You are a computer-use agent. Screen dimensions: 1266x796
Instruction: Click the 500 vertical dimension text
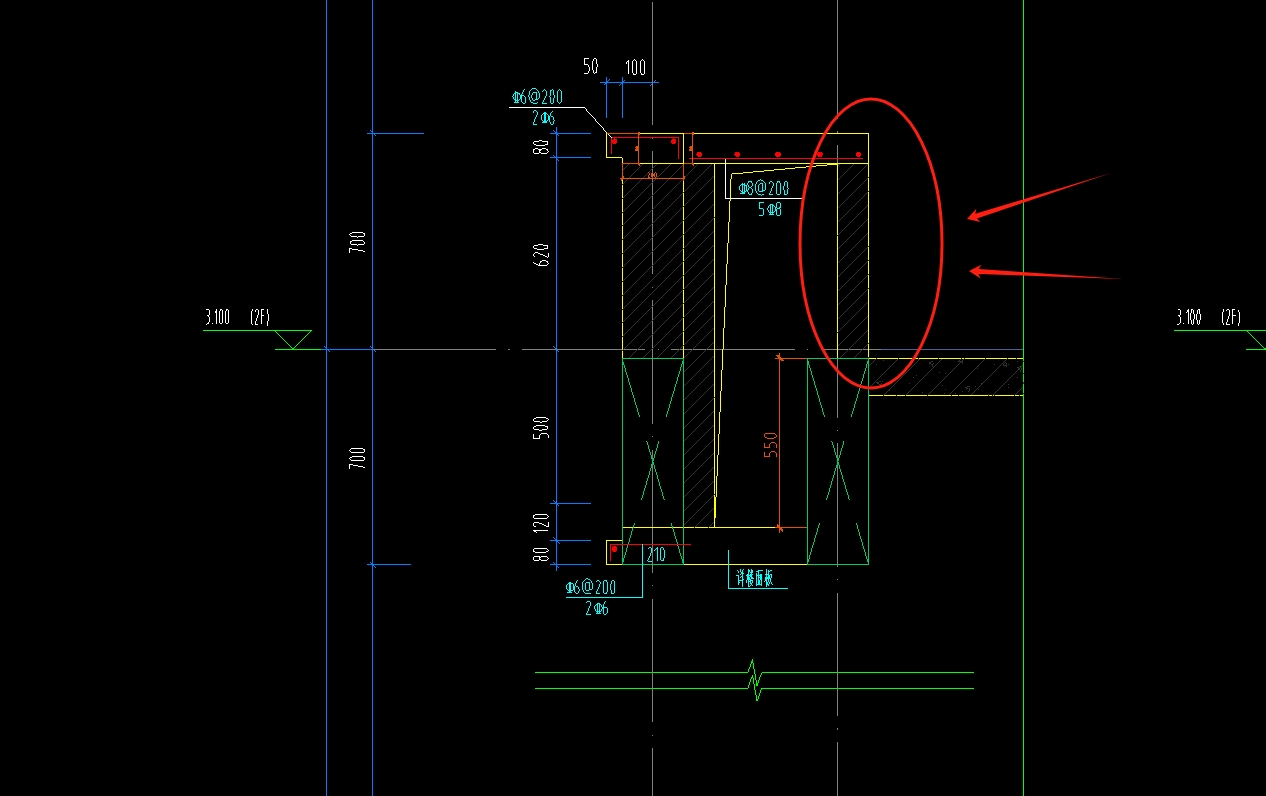point(543,428)
